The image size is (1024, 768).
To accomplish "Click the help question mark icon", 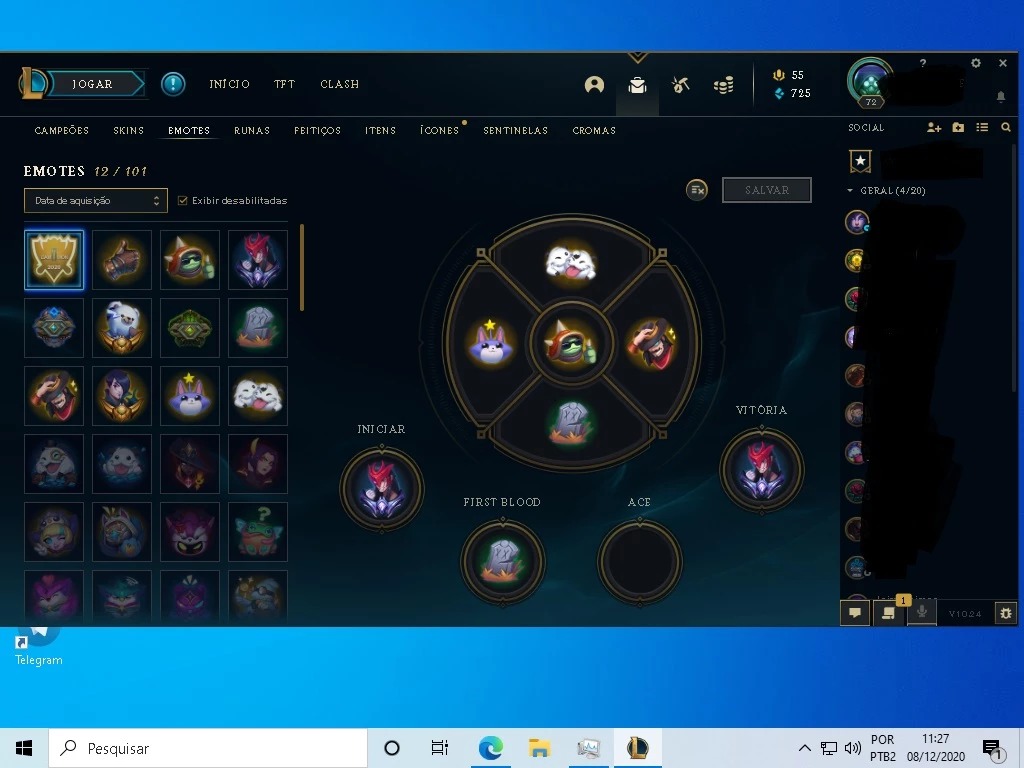I will pyautogui.click(x=923, y=63).
